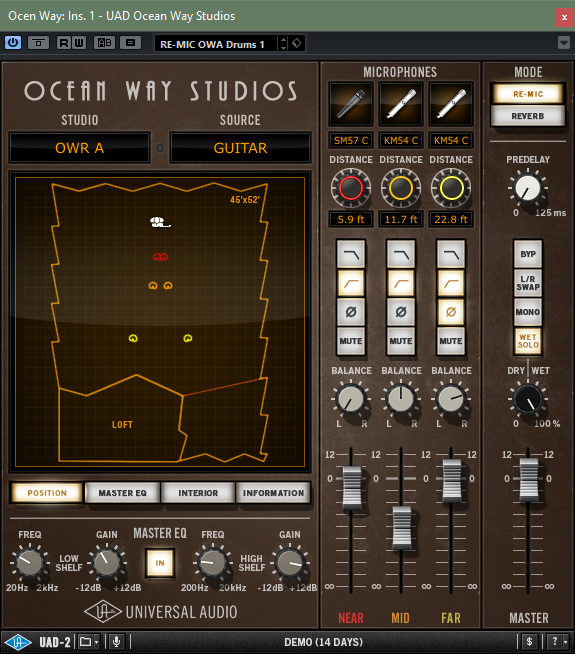The height and width of the screenshot is (654, 575).
Task: Toggle near mic high-cut filter icon
Action: [351, 254]
